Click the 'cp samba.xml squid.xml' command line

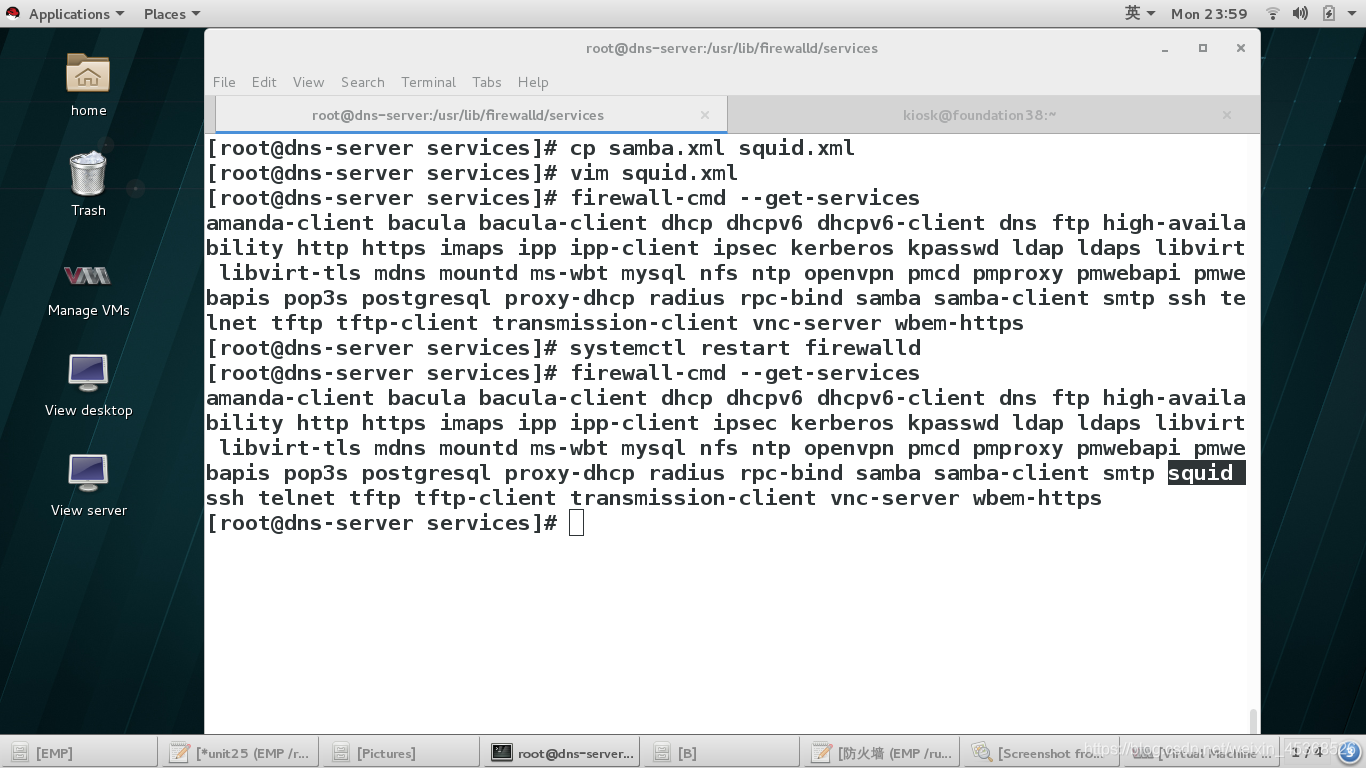pyautogui.click(x=712, y=148)
